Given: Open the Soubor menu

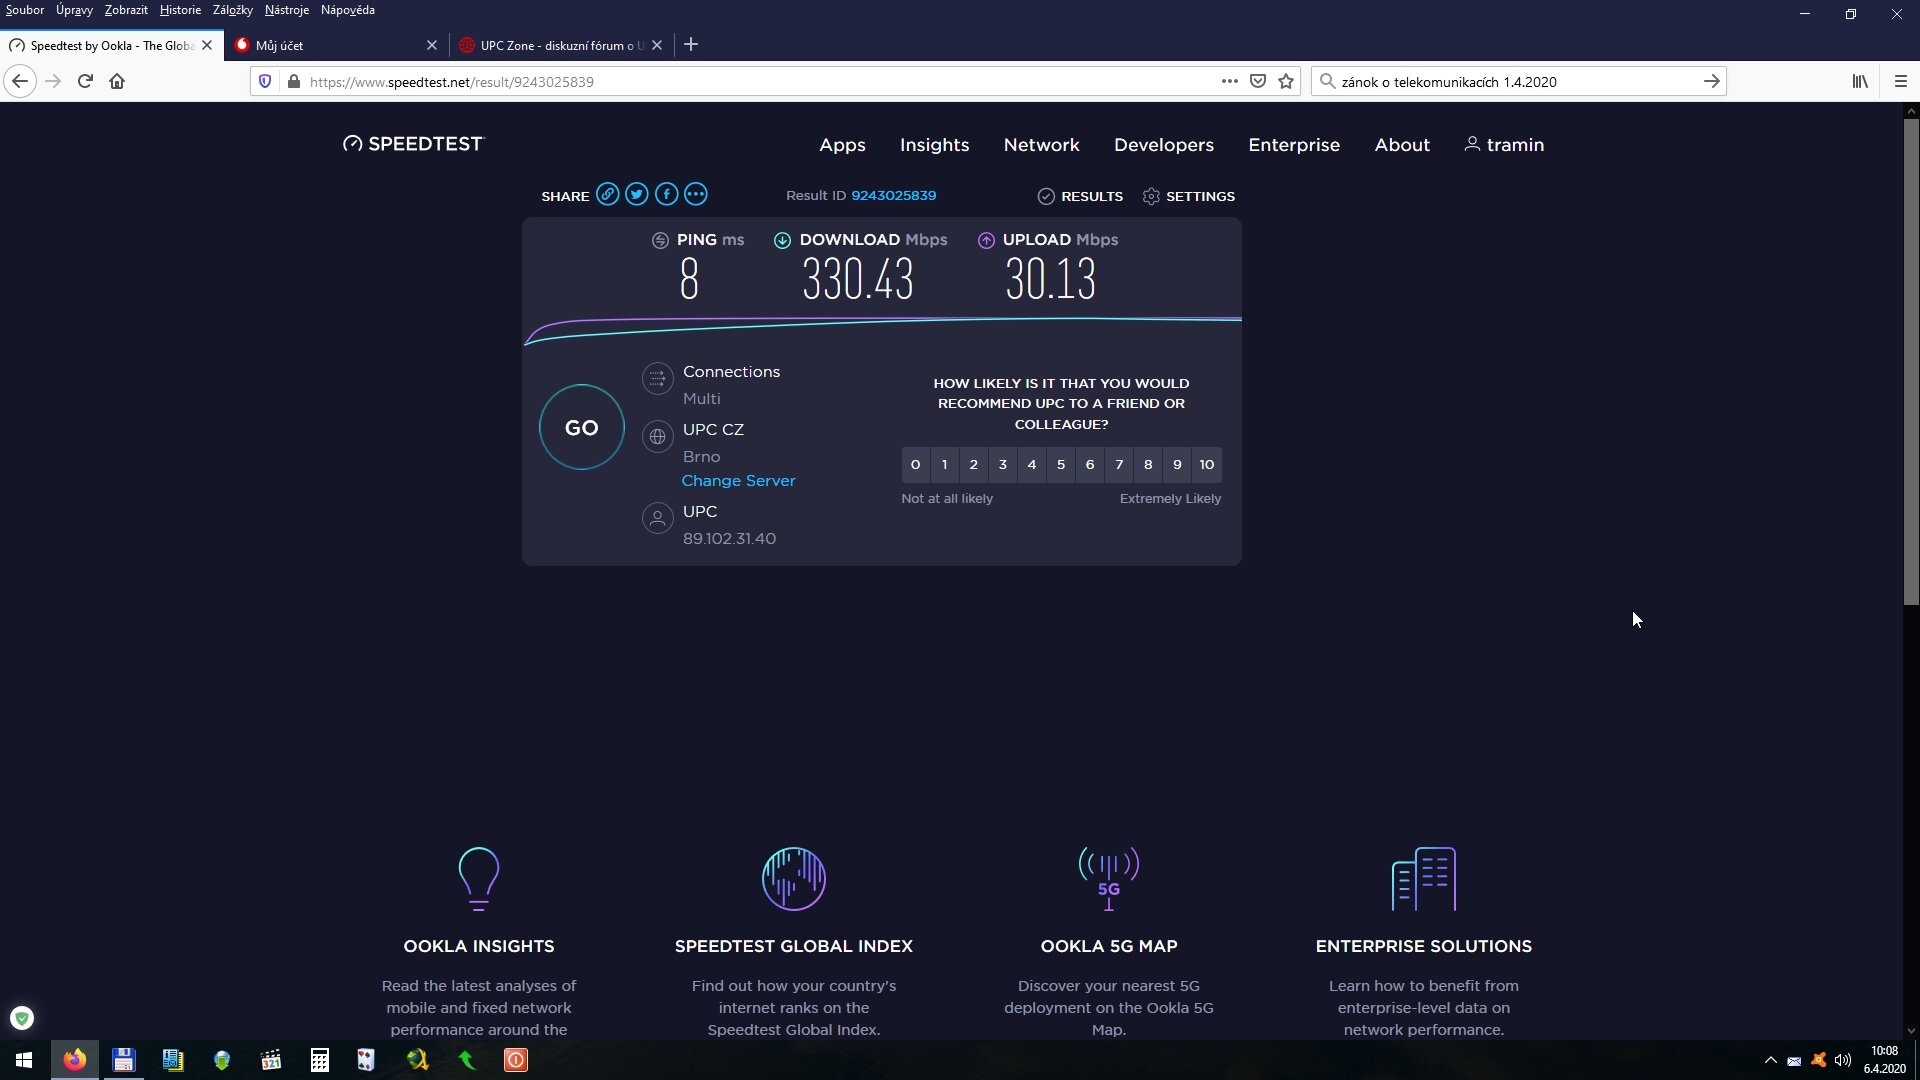Looking at the screenshot, I should (24, 10).
